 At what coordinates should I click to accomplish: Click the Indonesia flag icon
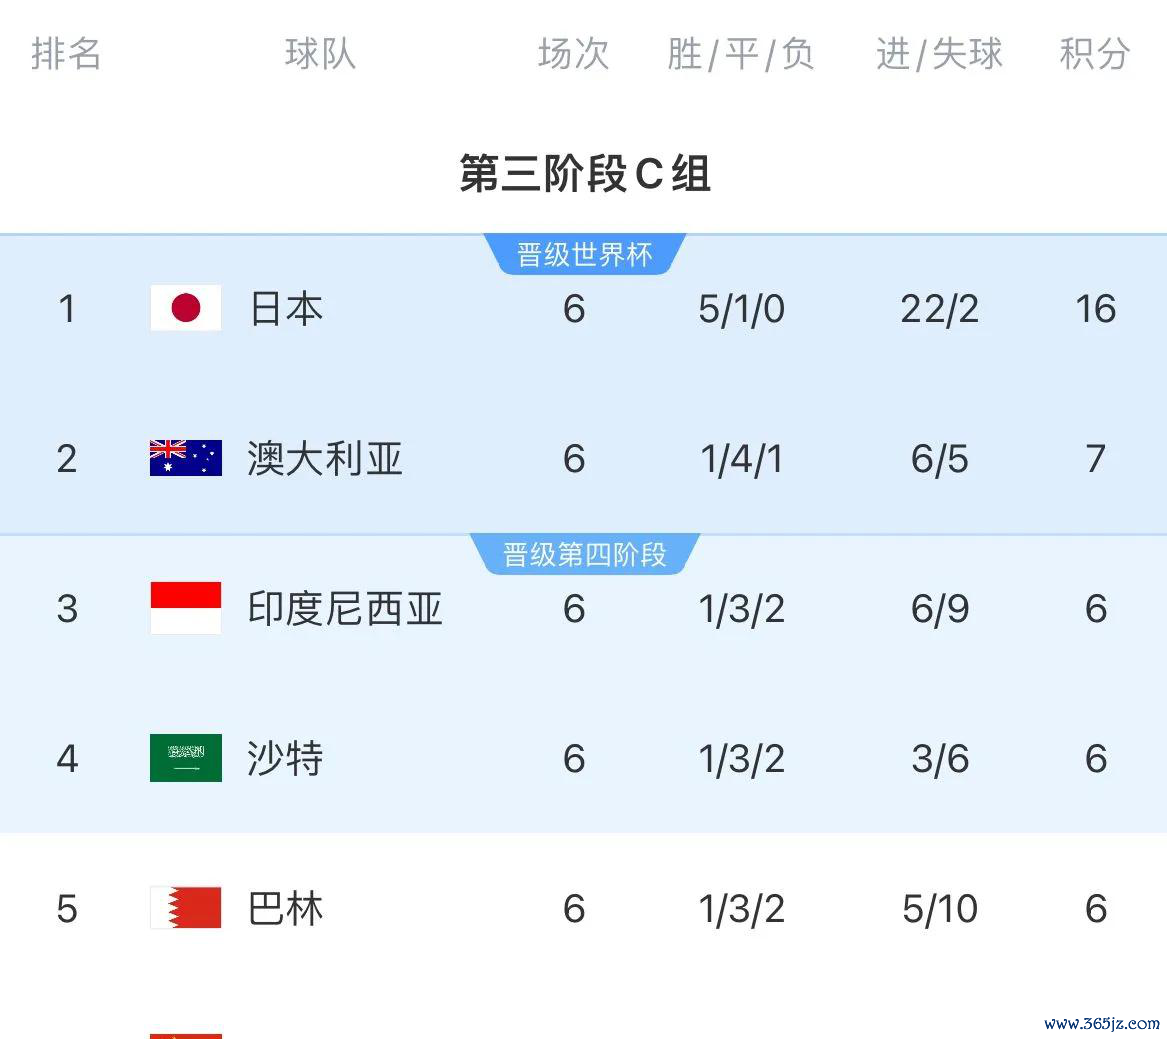[x=185, y=608]
